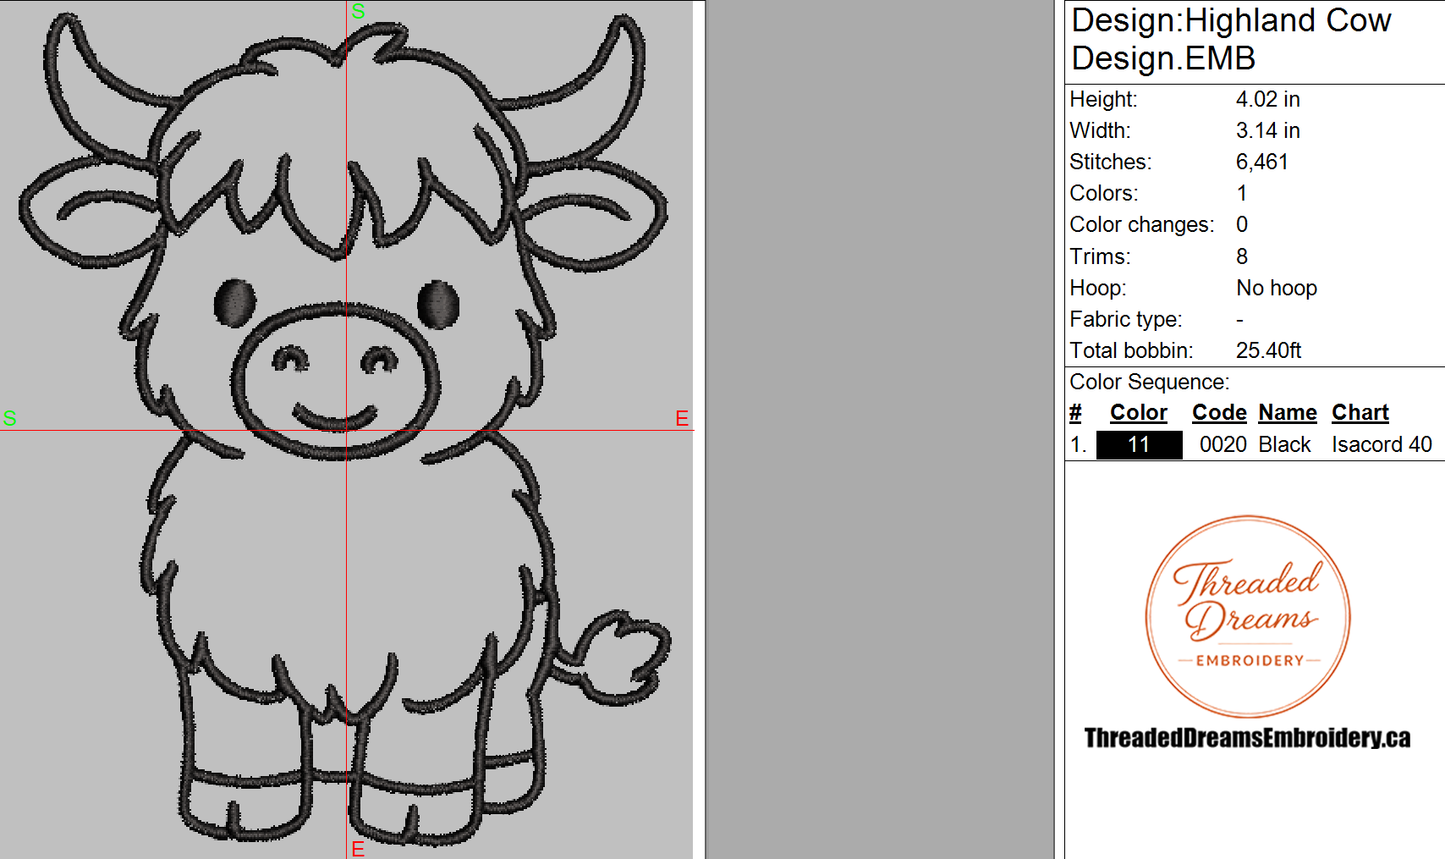Click the Threaded Dreams Embroidery logo

click(1247, 616)
